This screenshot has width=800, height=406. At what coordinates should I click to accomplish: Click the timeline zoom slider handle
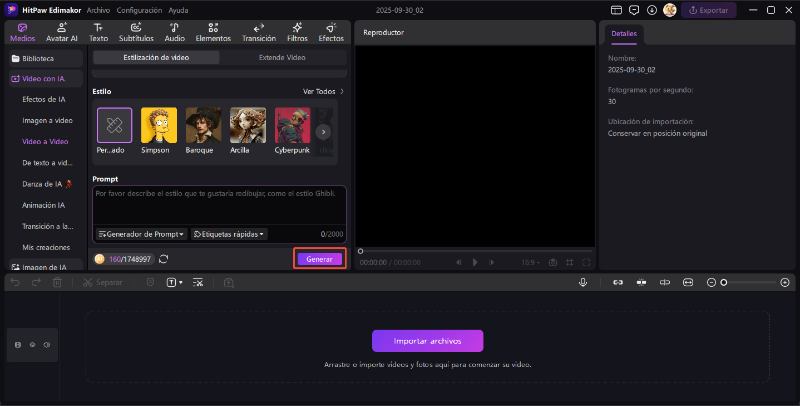point(724,283)
